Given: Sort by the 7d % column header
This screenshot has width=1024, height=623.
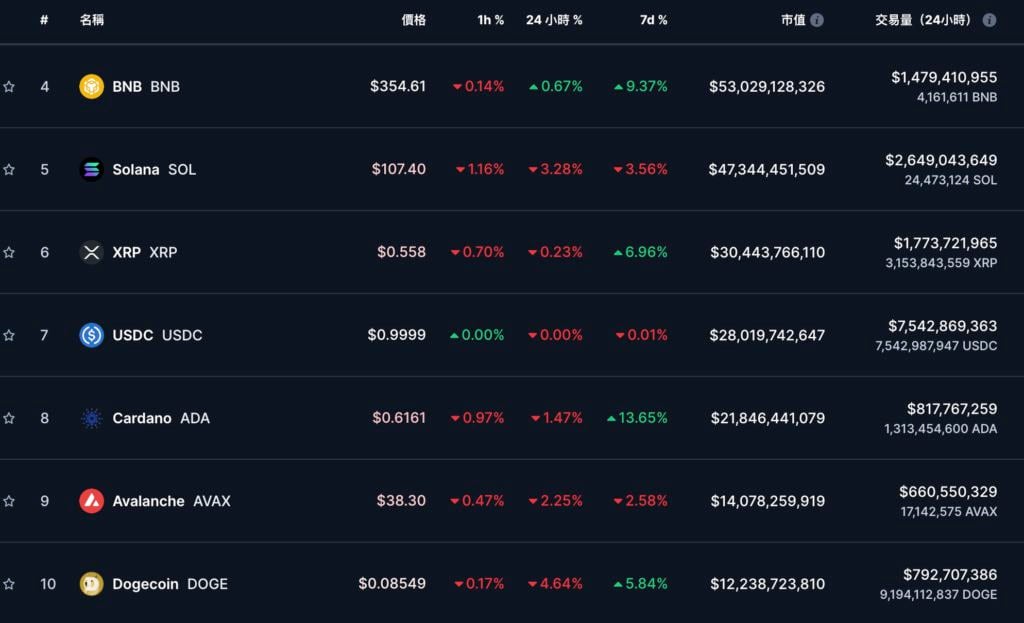Looking at the screenshot, I should (x=653, y=20).
